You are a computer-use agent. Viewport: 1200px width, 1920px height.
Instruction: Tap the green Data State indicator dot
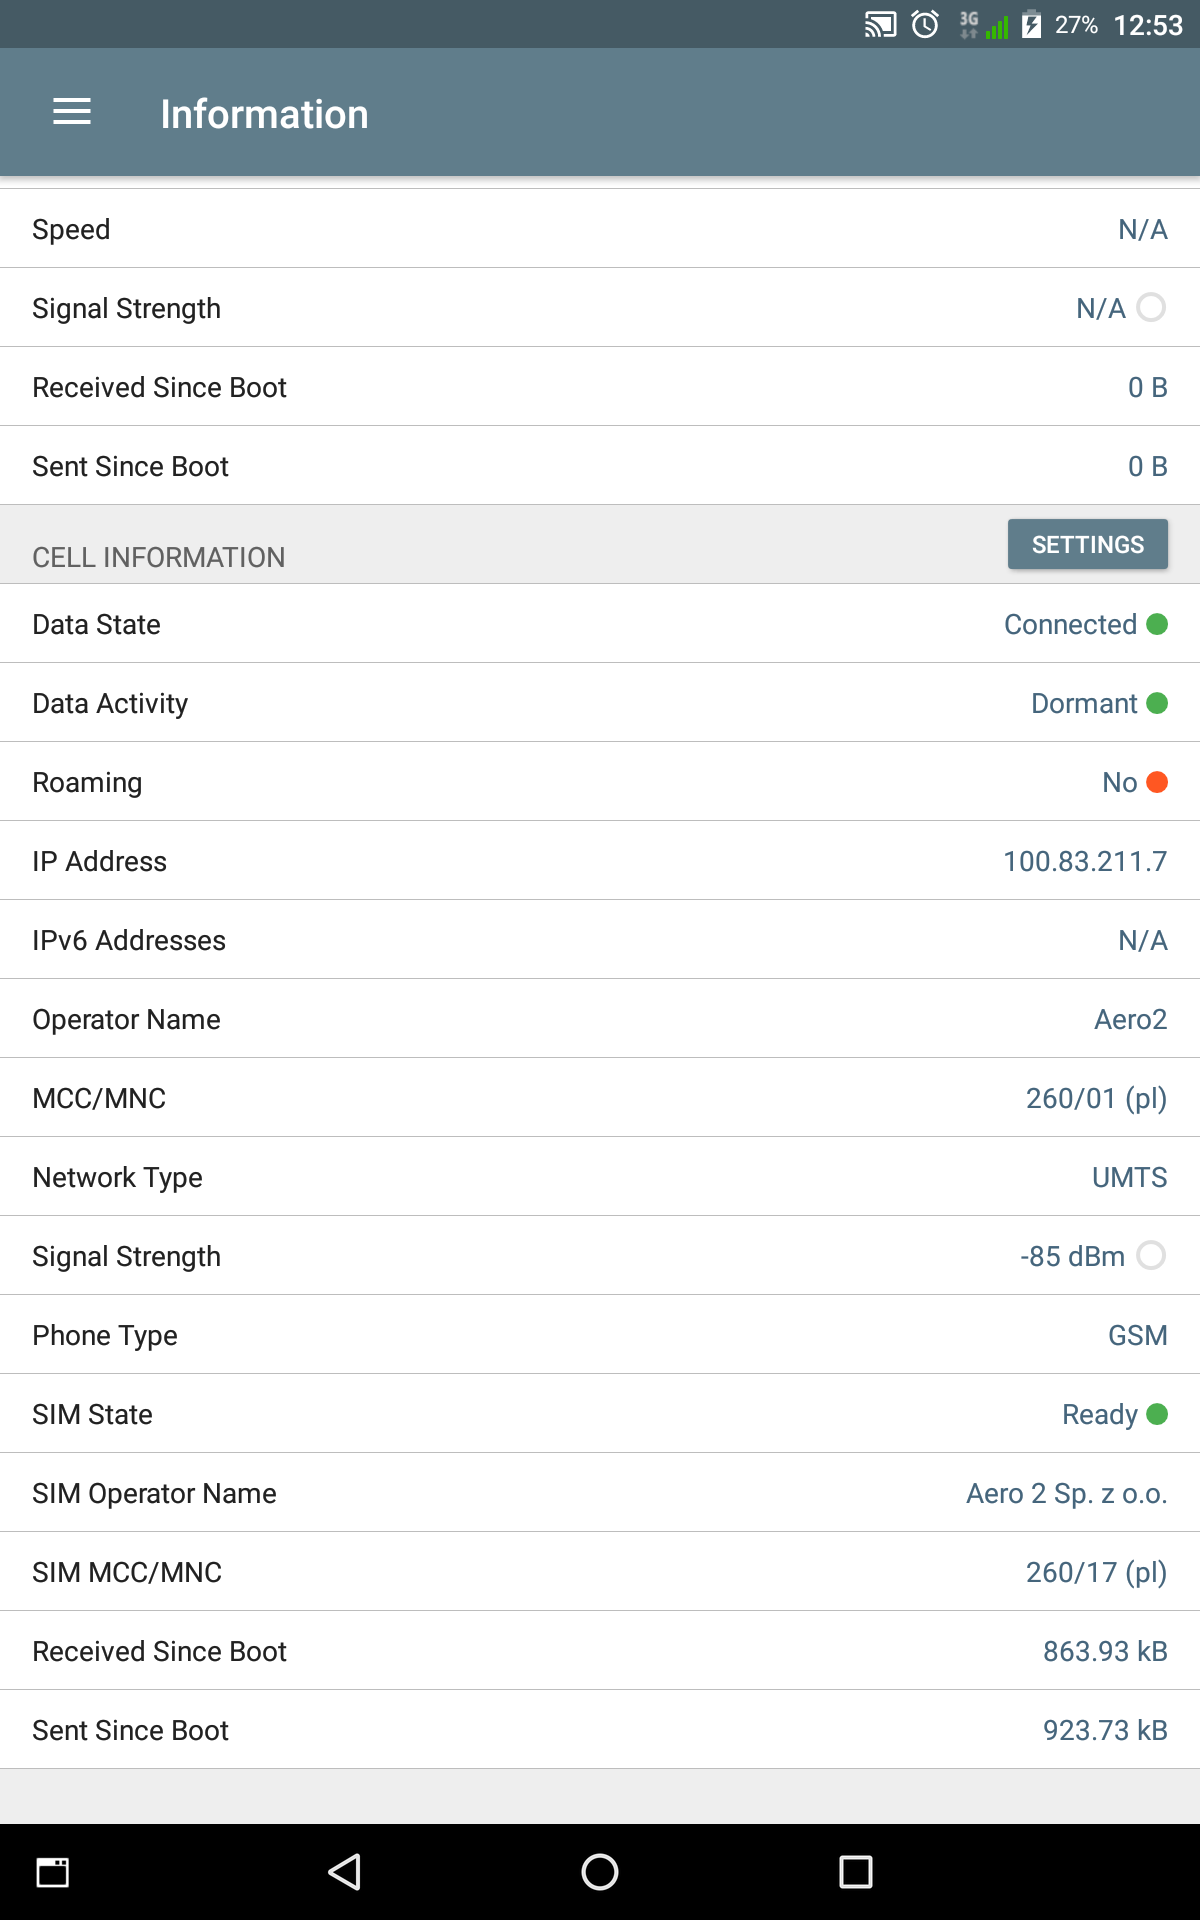(x=1157, y=624)
